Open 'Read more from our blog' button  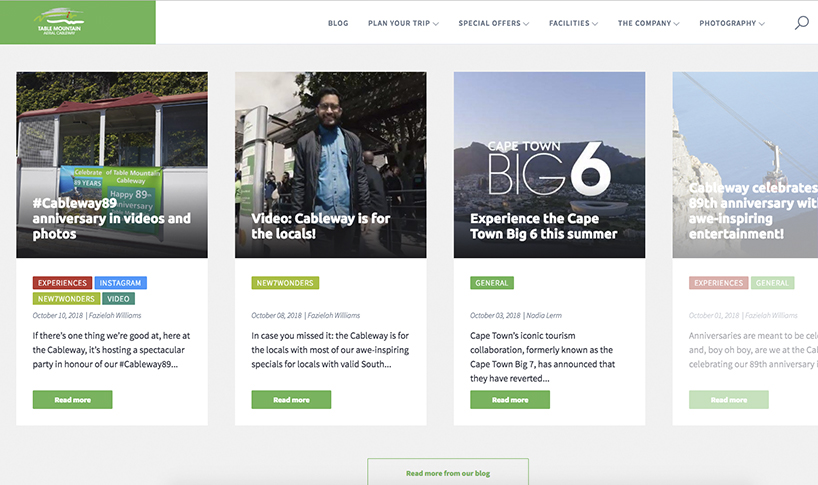(x=448, y=472)
